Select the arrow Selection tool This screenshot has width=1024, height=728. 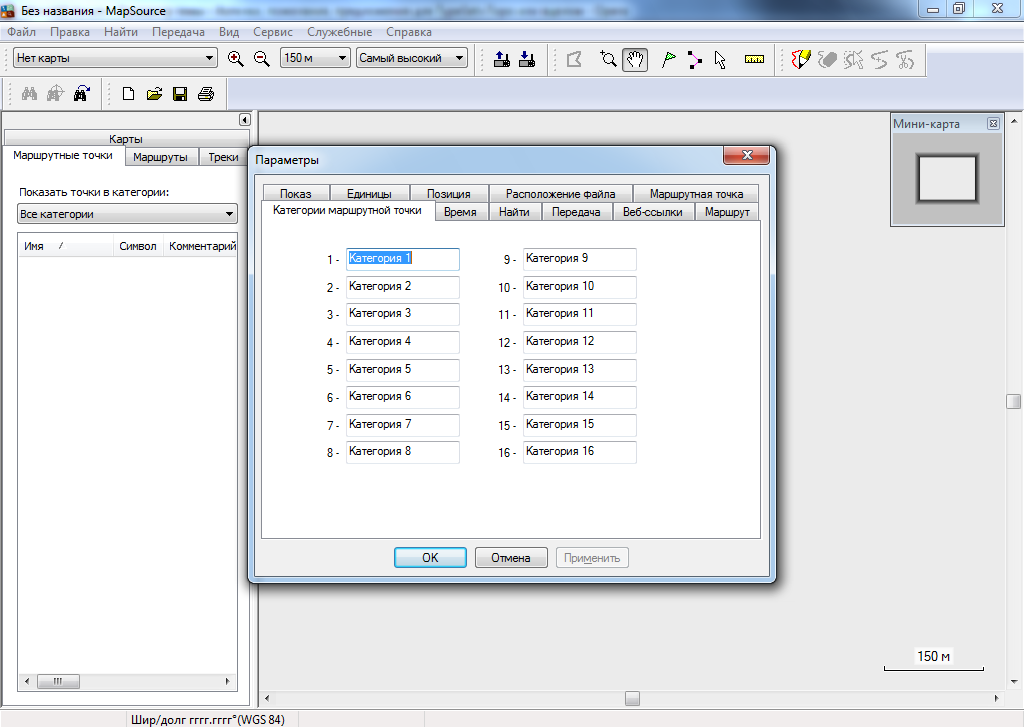(x=719, y=59)
